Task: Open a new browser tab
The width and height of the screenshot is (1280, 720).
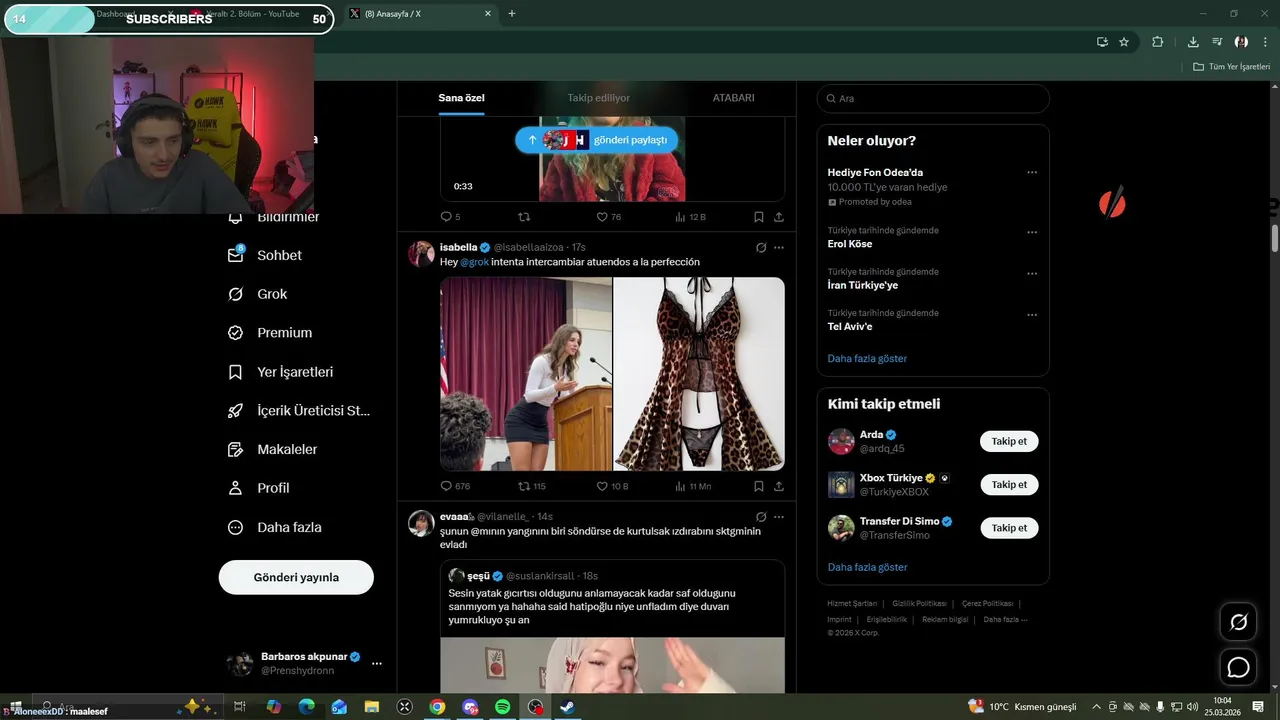Action: pyautogui.click(x=512, y=14)
